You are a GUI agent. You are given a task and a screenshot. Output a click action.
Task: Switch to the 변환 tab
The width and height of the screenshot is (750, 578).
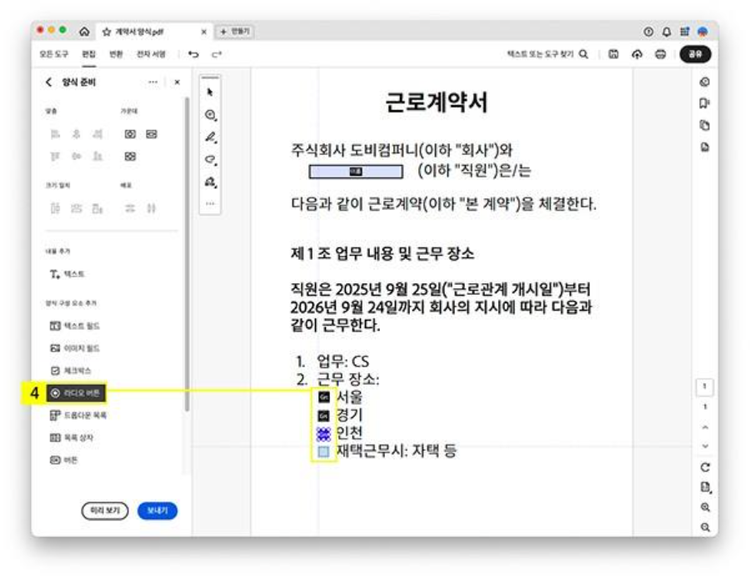116,54
